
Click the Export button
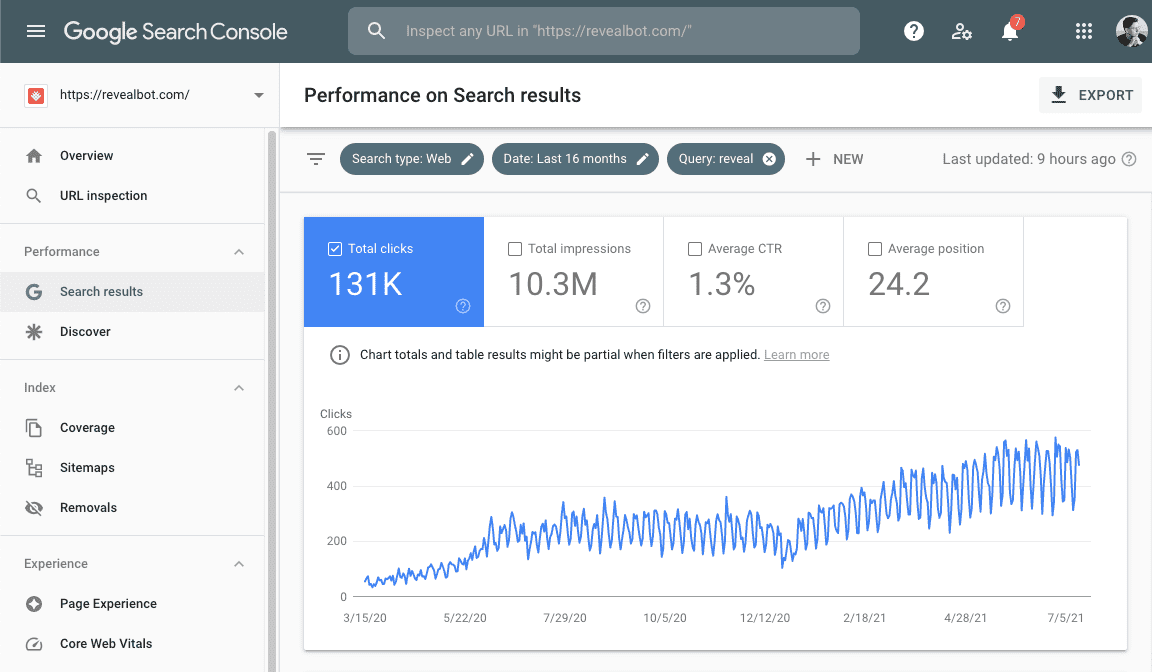point(1091,95)
